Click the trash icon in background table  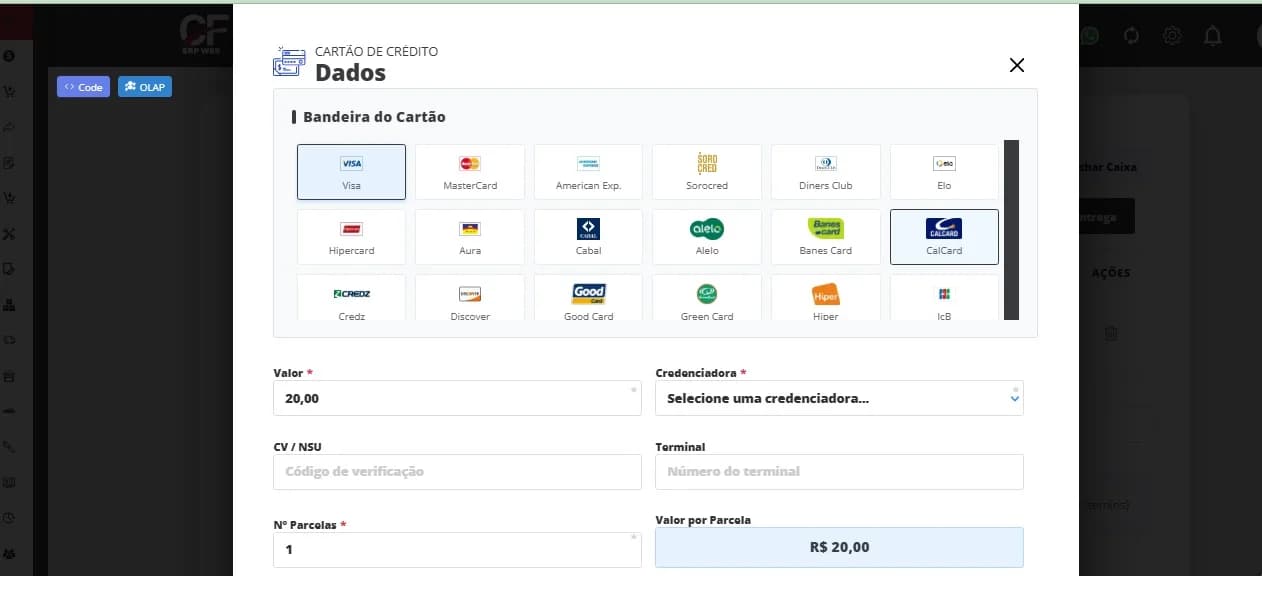pos(1111,333)
